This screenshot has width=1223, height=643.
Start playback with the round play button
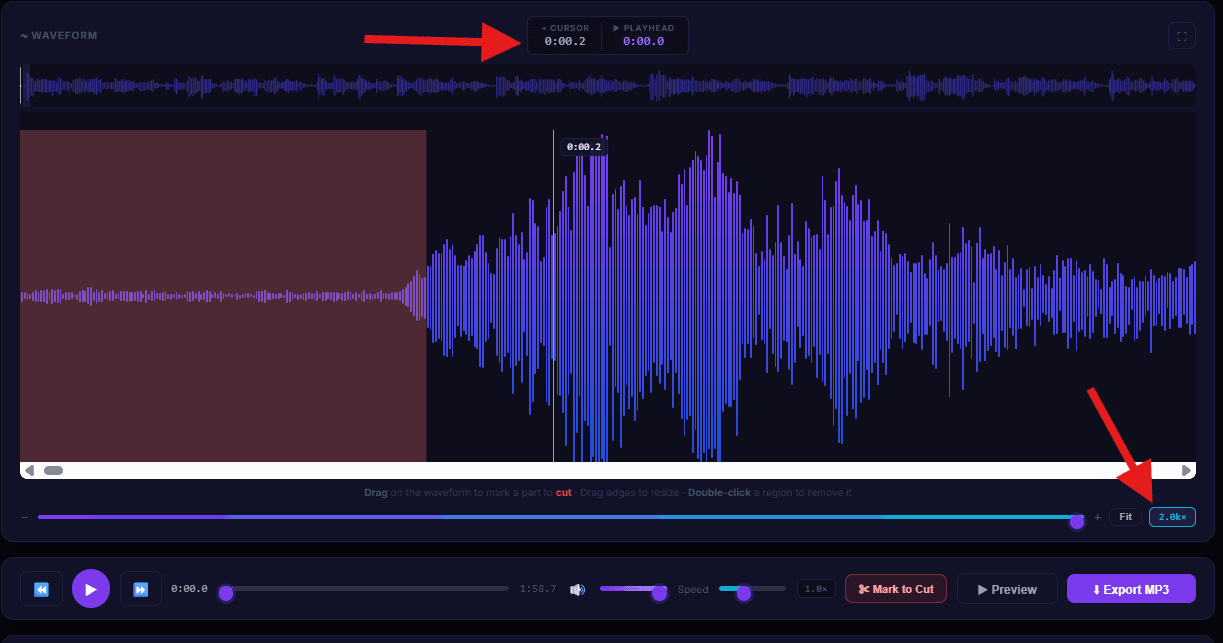pyautogui.click(x=91, y=589)
